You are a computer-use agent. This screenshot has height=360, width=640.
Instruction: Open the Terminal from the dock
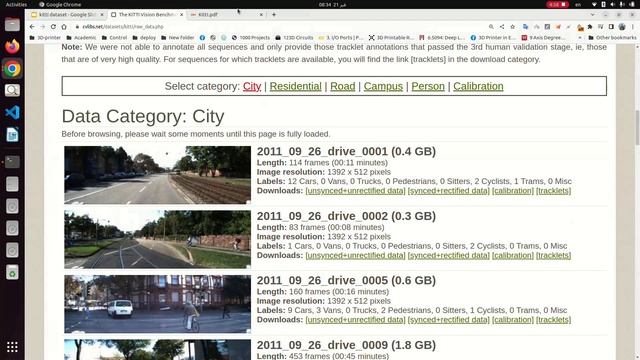point(12,162)
